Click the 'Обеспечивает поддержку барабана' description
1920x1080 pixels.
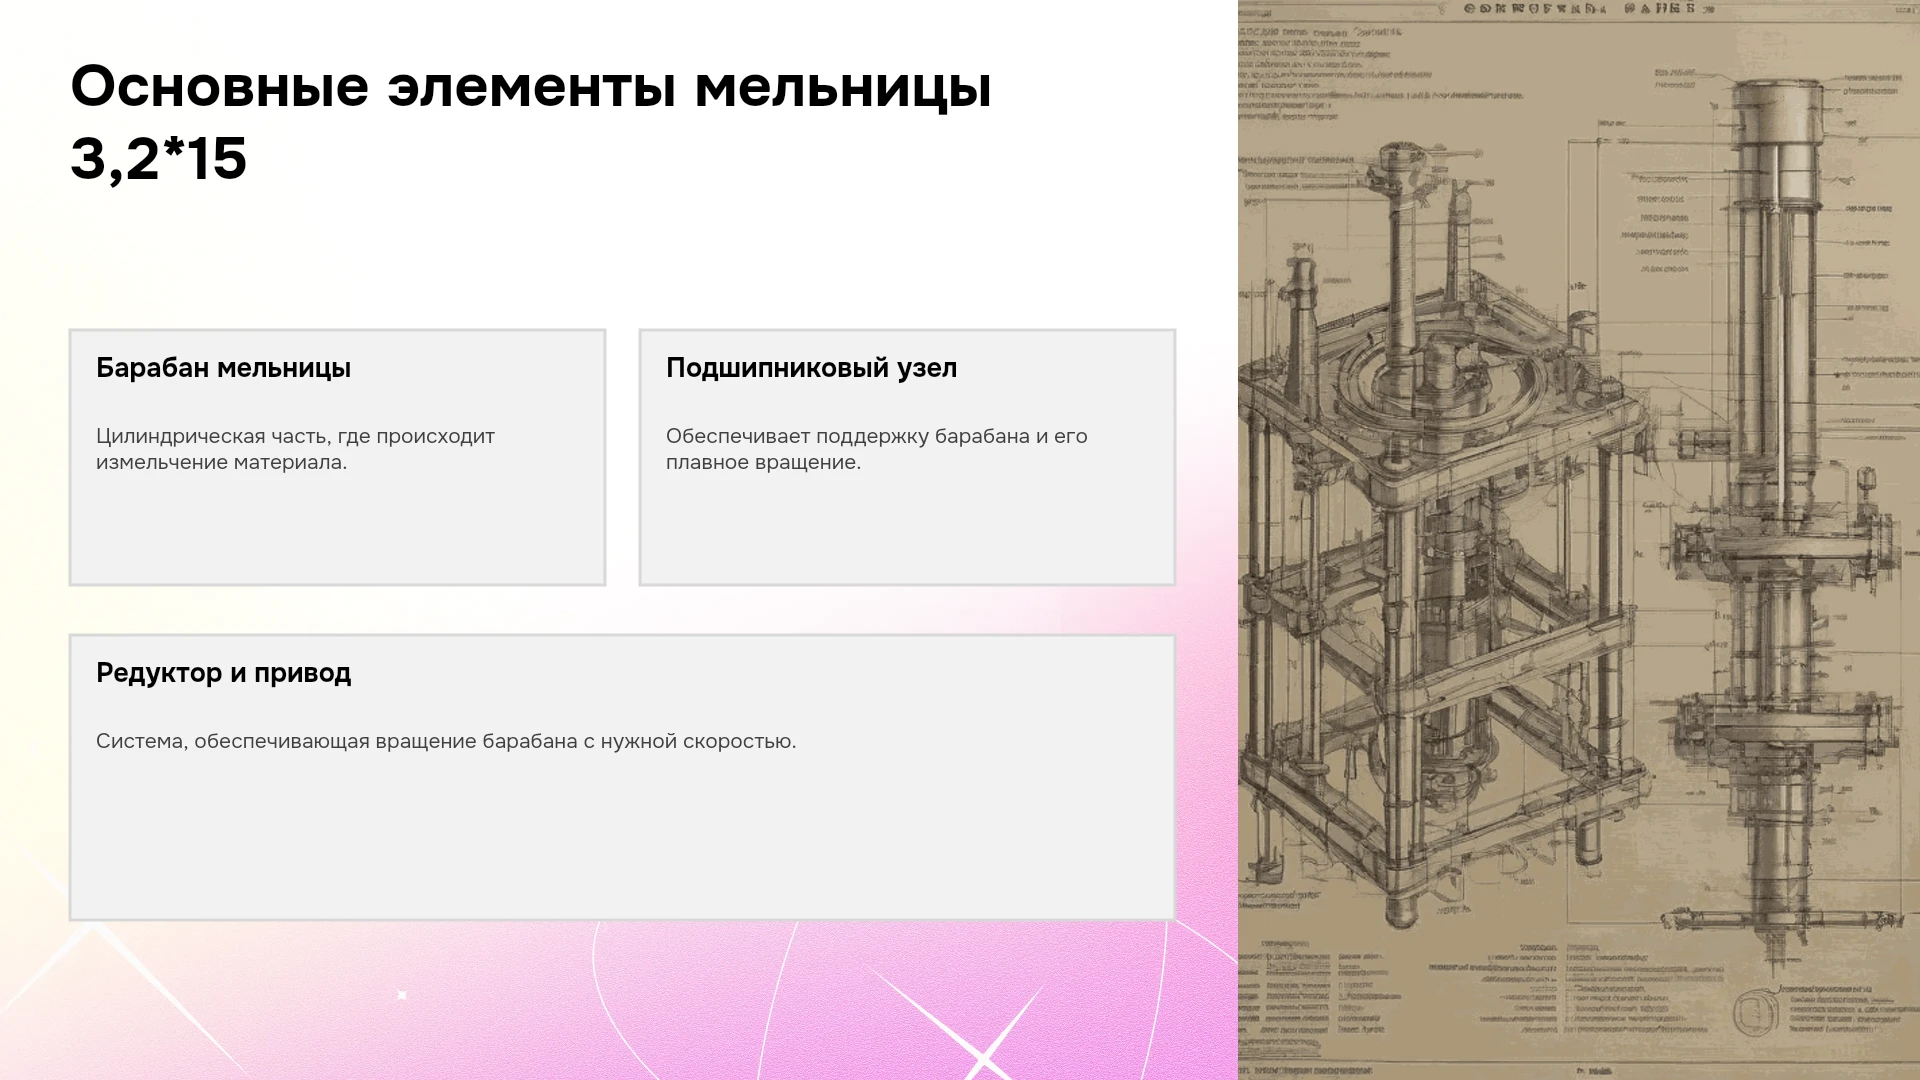coord(876,449)
